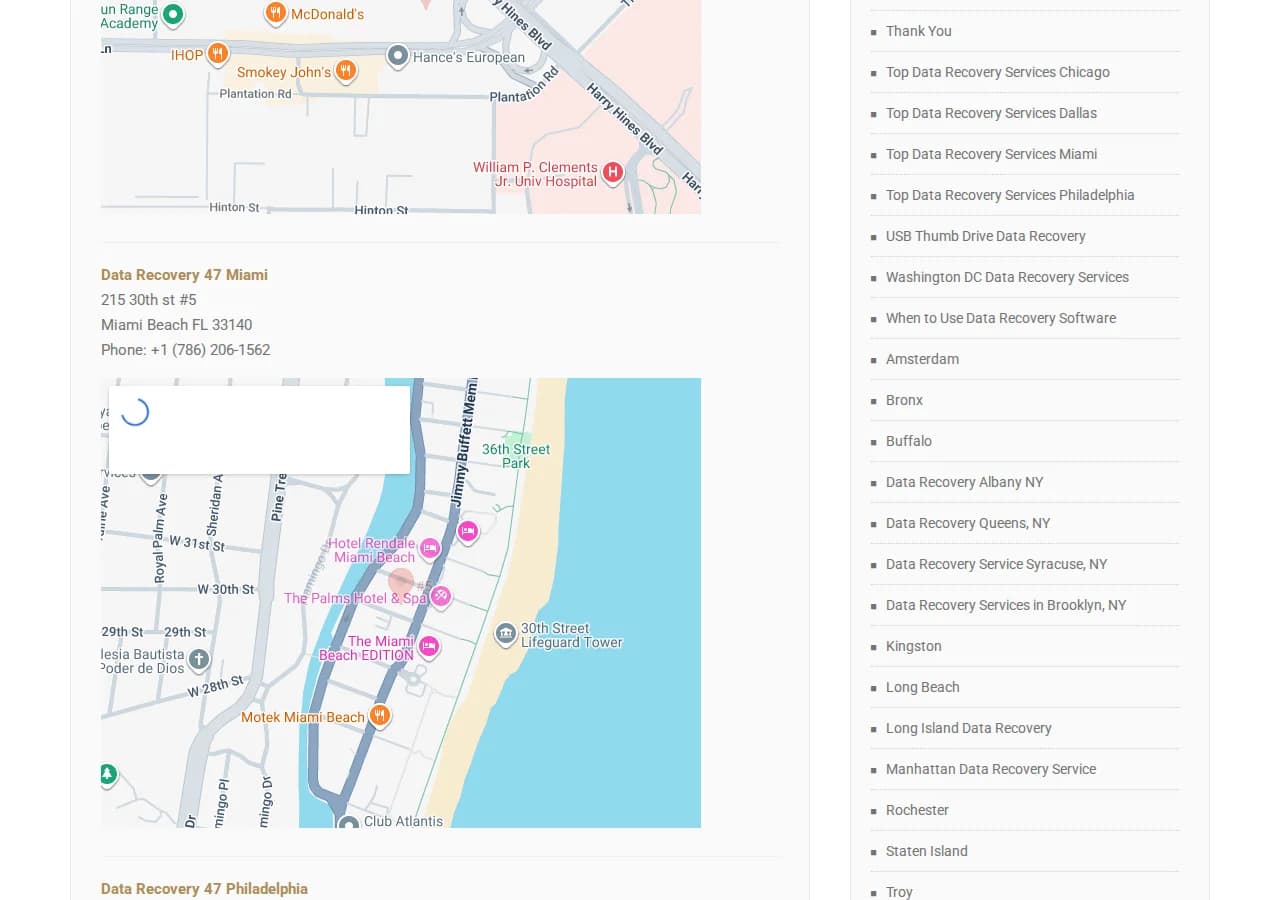Open the Long Island Data Recovery page

click(x=968, y=728)
